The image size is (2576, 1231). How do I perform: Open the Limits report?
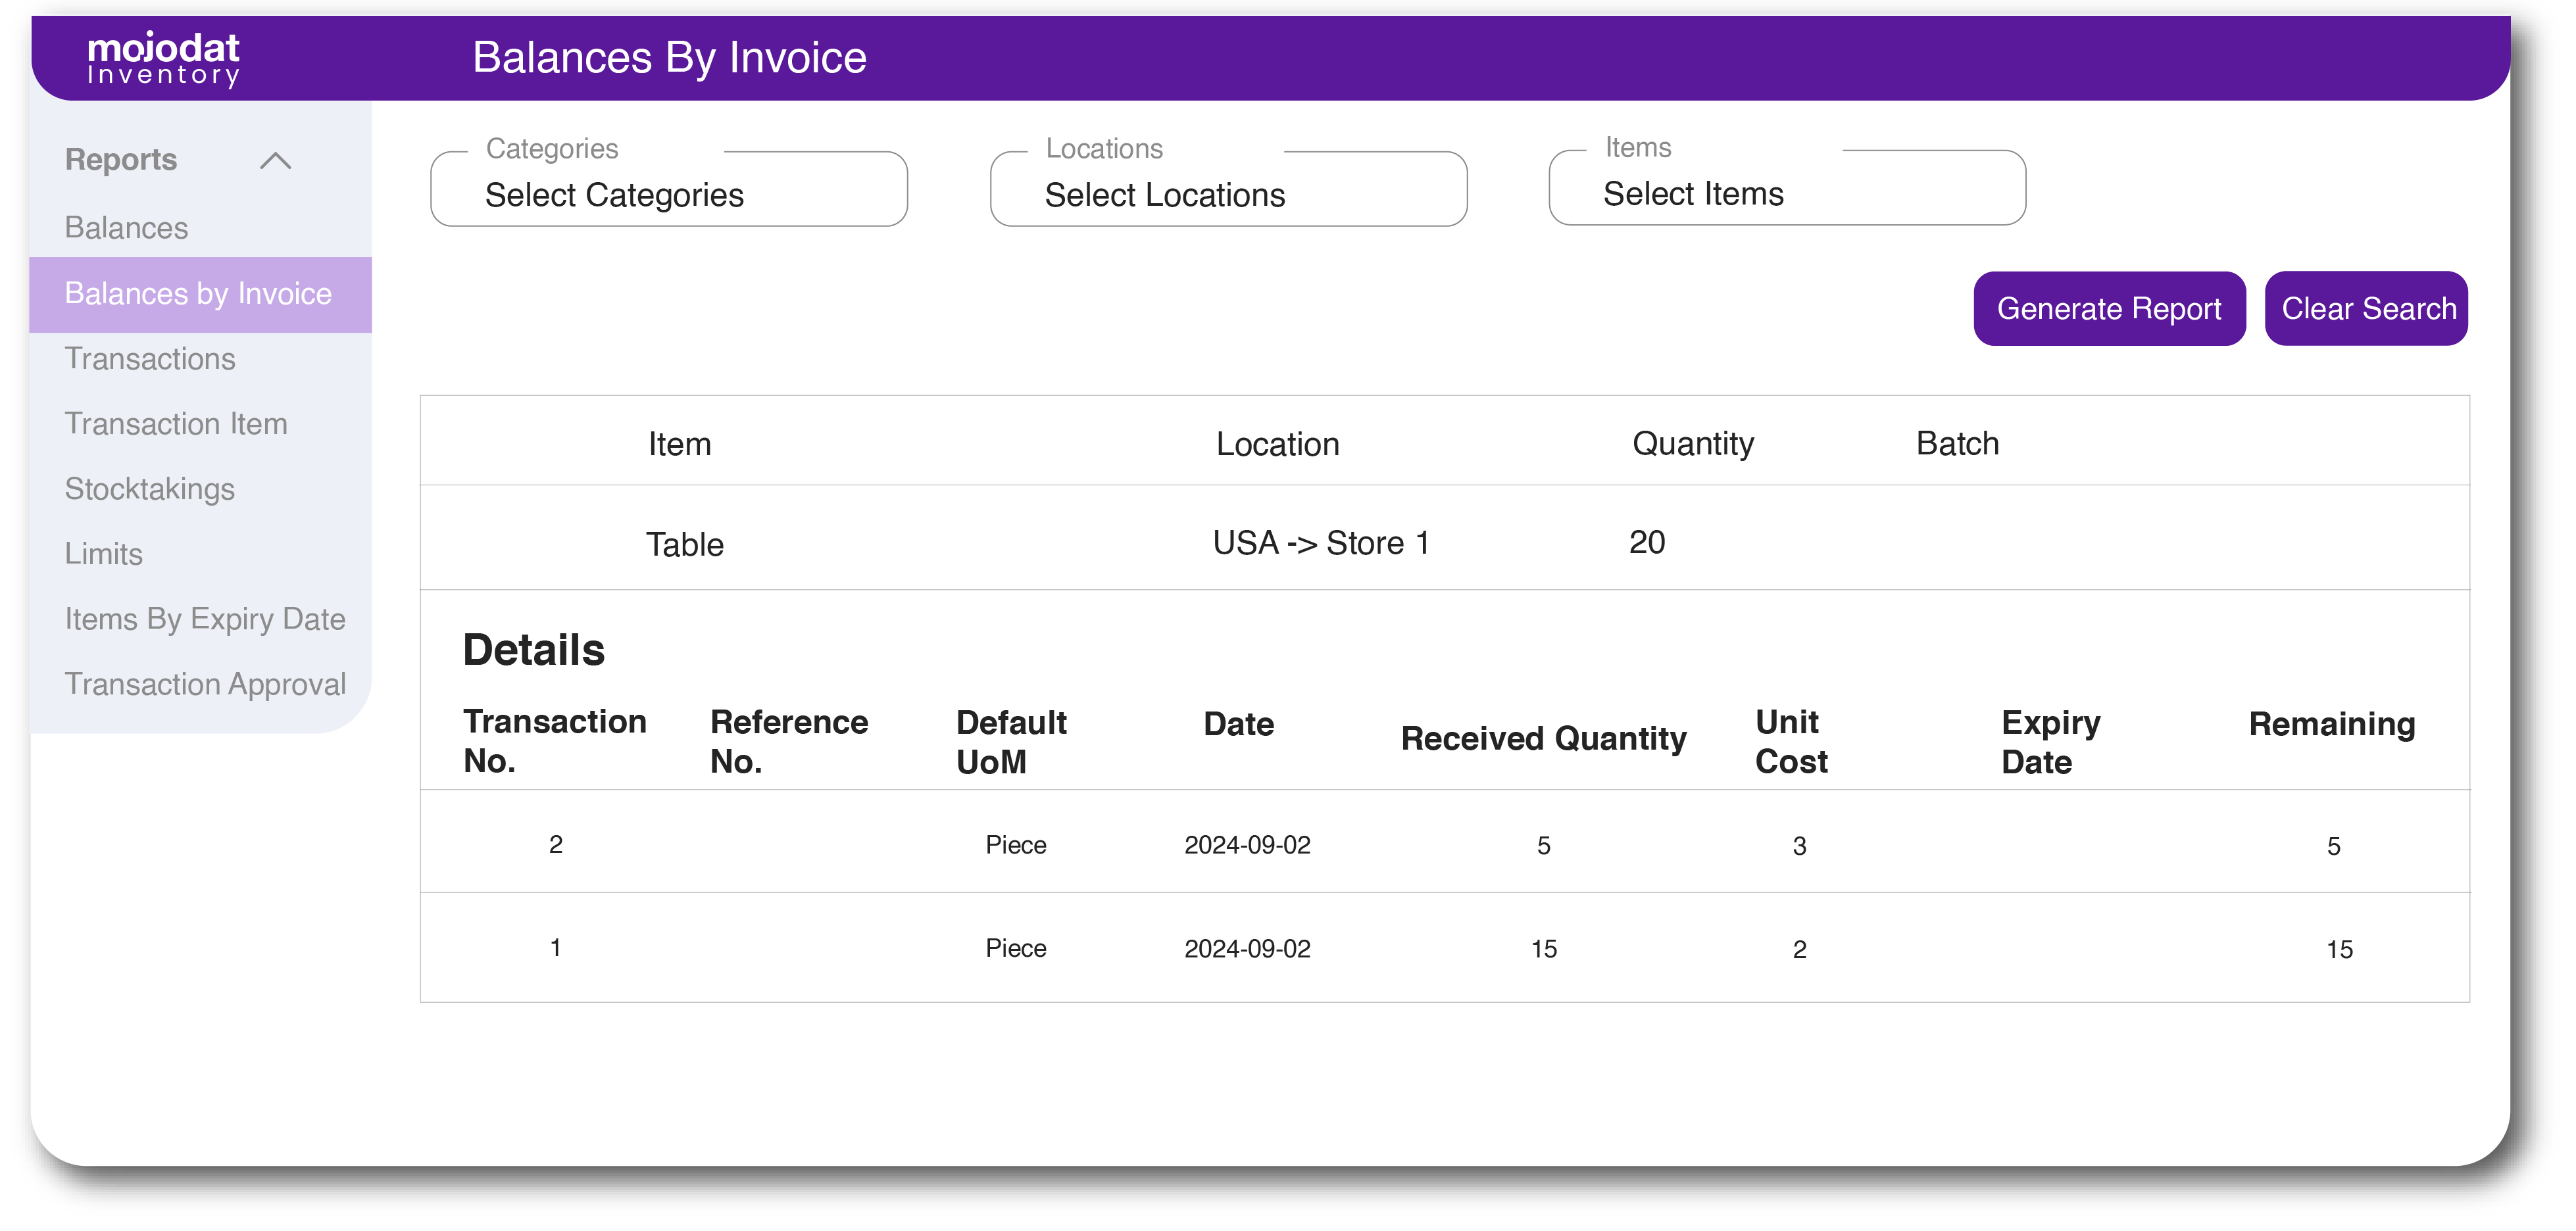[x=104, y=554]
